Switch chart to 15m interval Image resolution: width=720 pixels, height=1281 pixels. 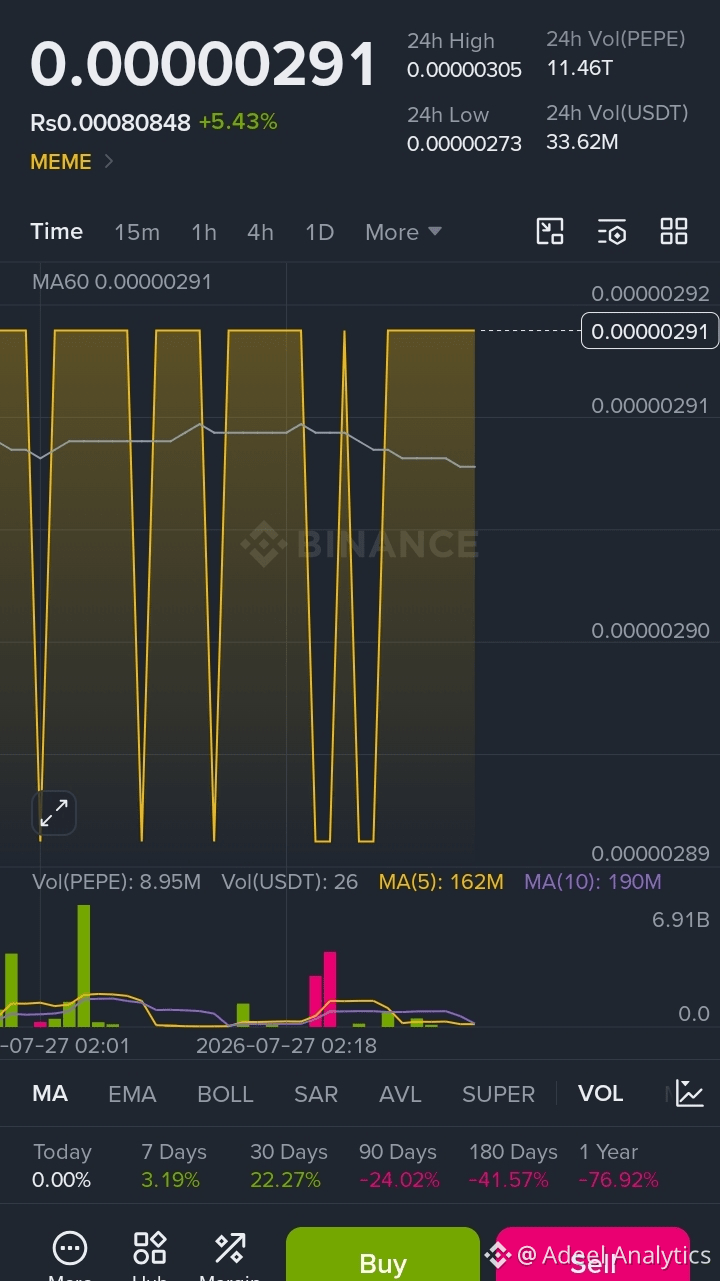137,232
